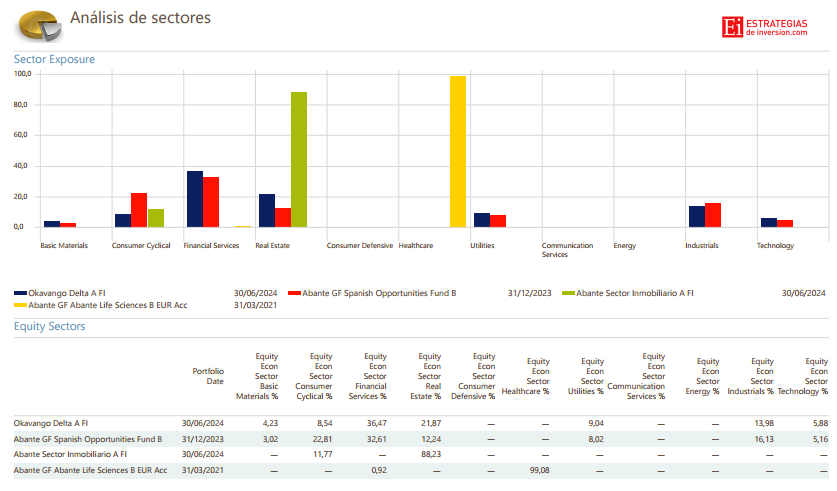Image resolution: width=837 pixels, height=491 pixels.
Task: Click Abante Sector Inmobiliario A FI row name
Action: [x=70, y=454]
